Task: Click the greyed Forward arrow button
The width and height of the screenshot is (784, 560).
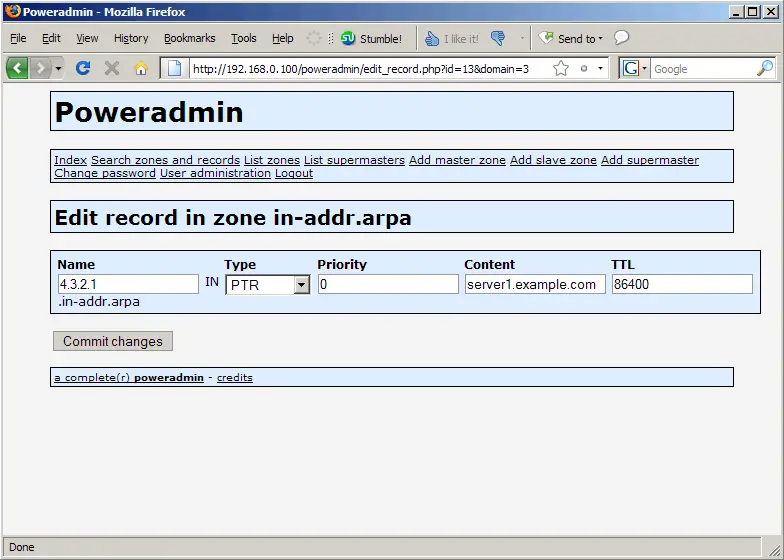Action: click(x=40, y=68)
